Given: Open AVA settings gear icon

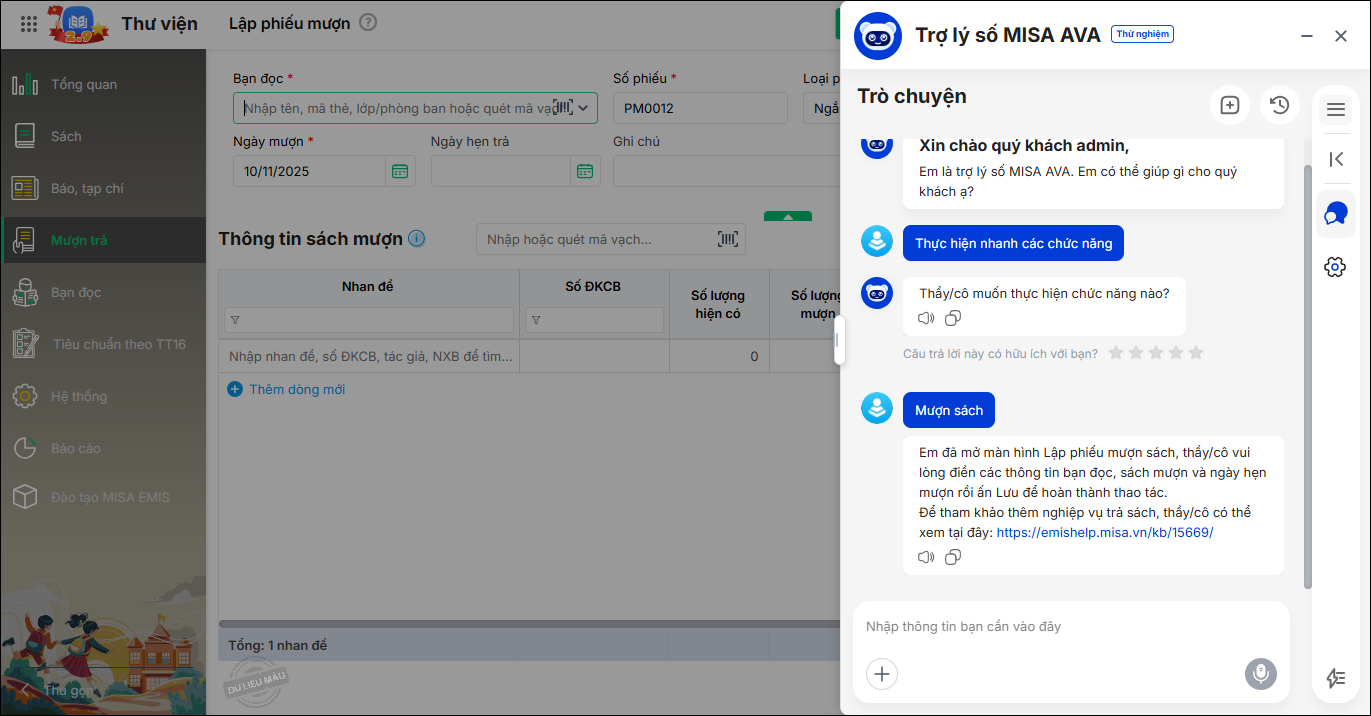Looking at the screenshot, I should [x=1335, y=267].
